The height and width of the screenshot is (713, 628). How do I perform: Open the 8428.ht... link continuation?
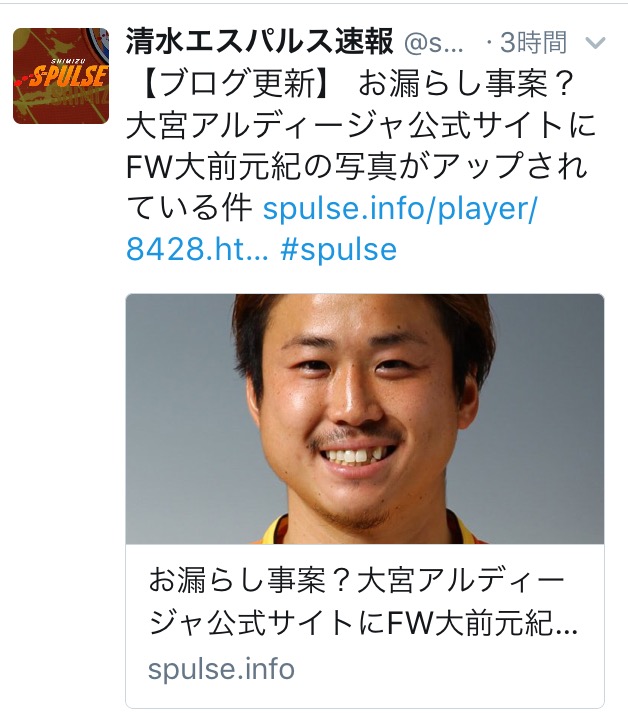[x=197, y=250]
